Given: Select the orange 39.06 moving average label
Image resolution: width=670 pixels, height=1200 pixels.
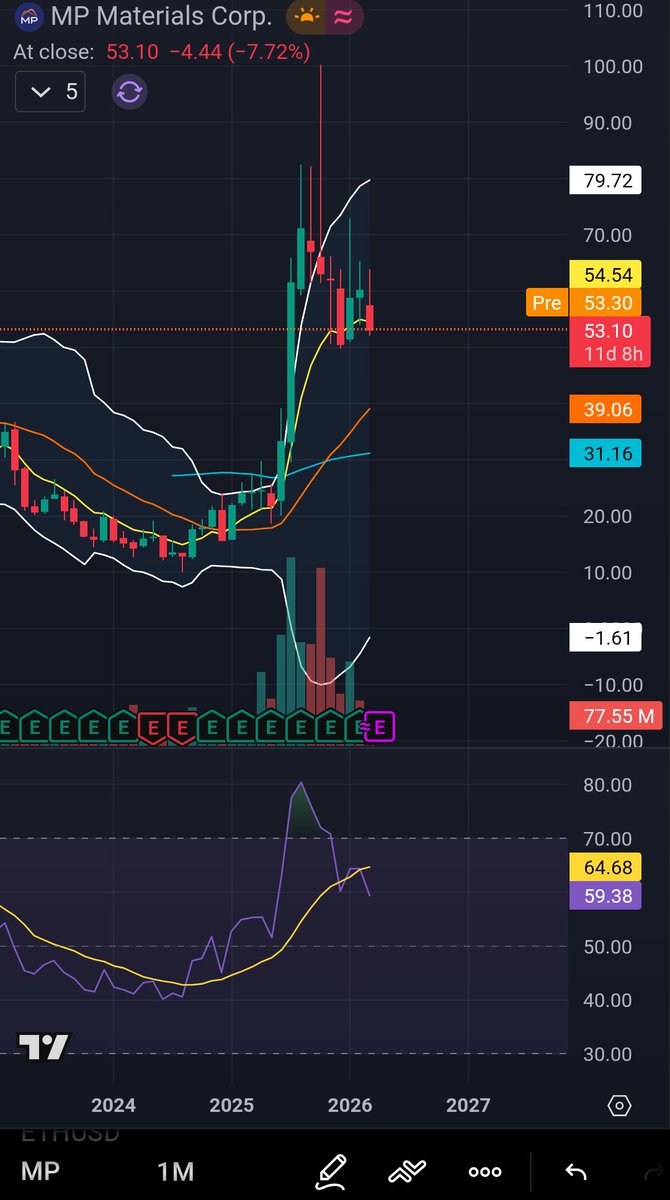Looking at the screenshot, I should [605, 410].
